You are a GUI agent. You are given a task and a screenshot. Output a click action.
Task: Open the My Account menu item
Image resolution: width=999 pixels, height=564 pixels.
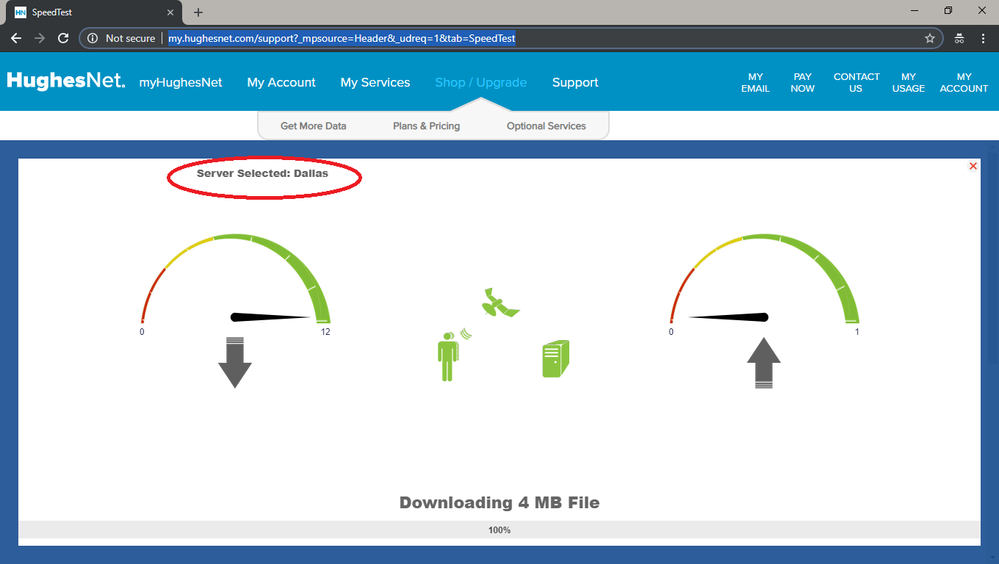(x=281, y=82)
